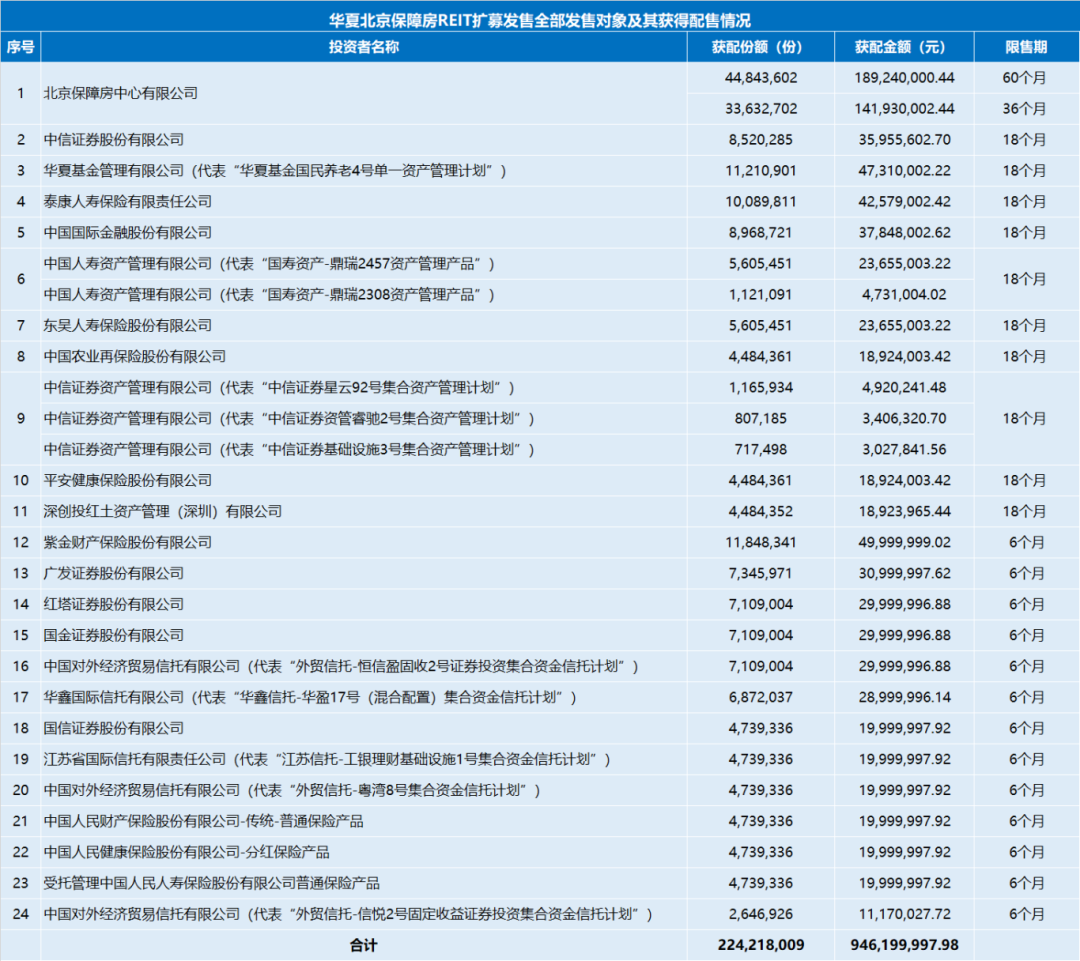The height and width of the screenshot is (961, 1080).
Task: Click share value 44,843,602
Action: pyautogui.click(x=760, y=78)
